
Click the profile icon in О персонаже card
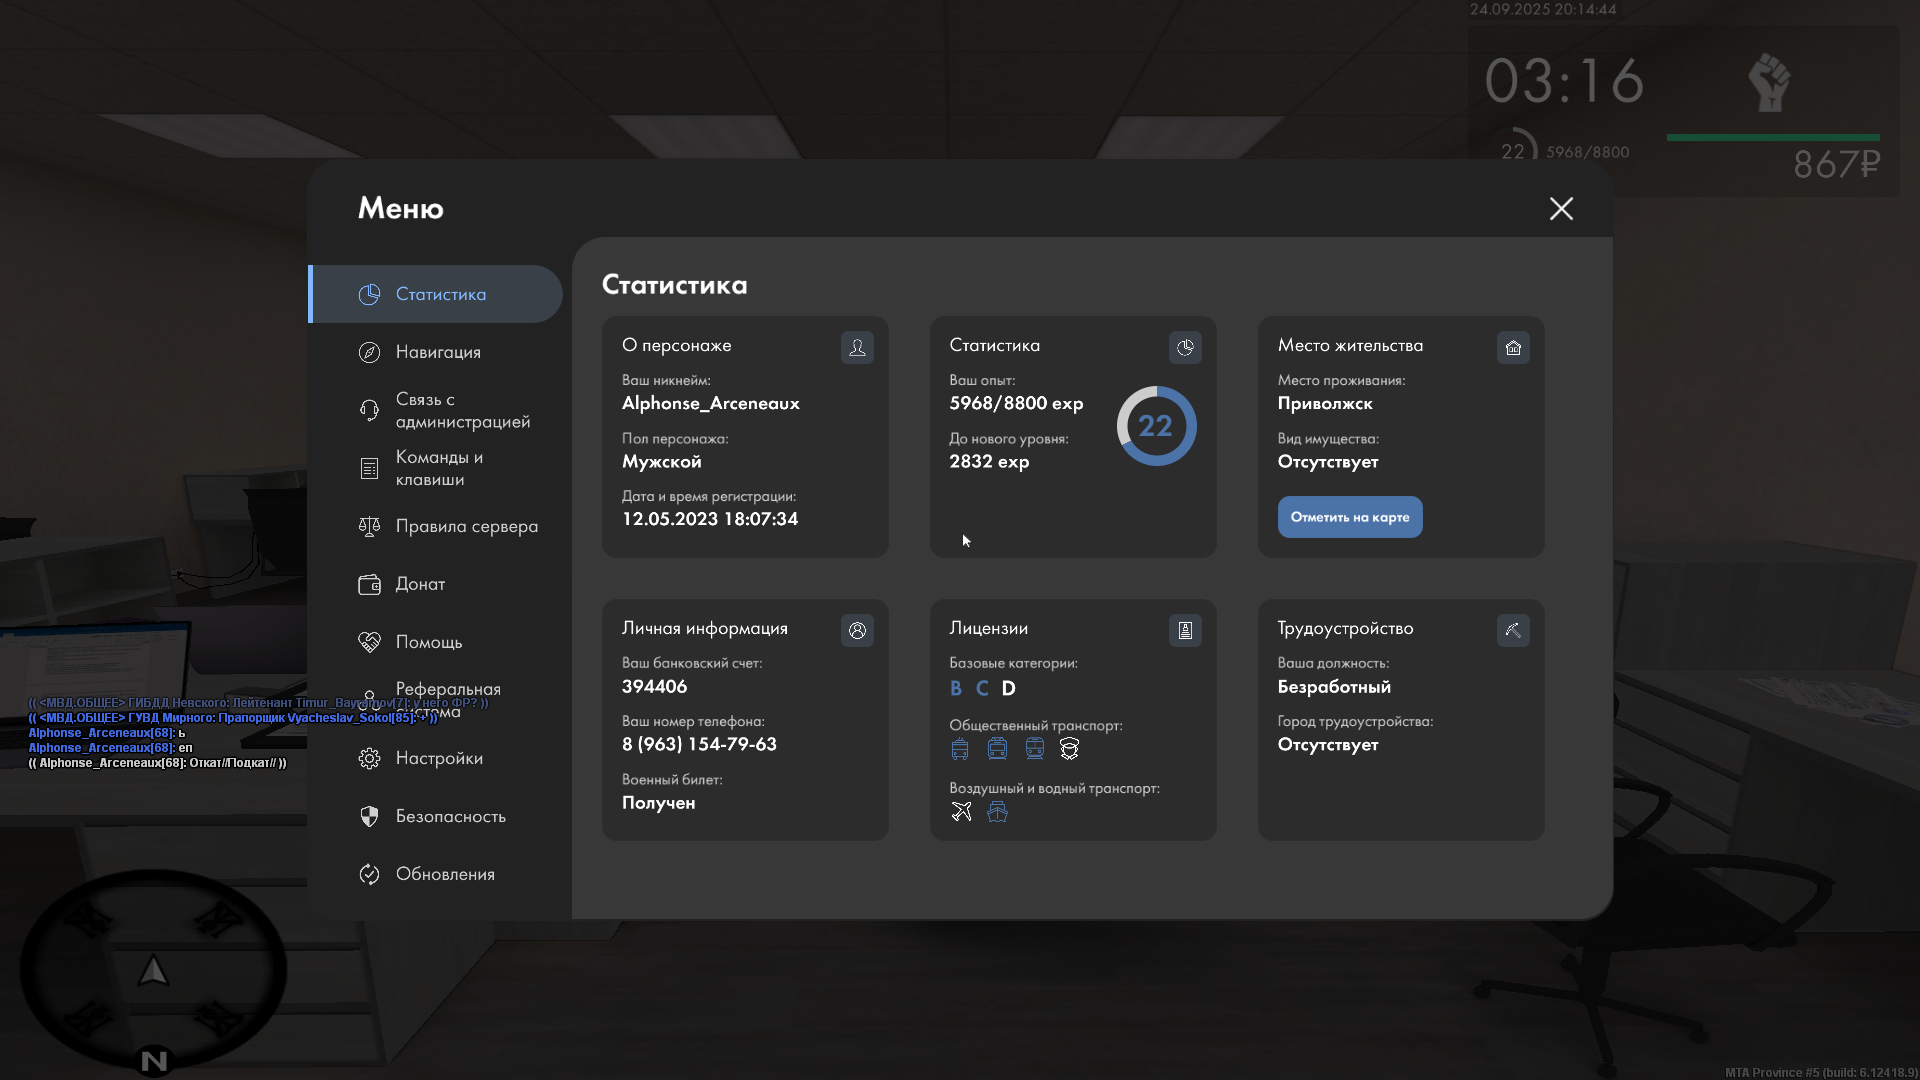[857, 348]
